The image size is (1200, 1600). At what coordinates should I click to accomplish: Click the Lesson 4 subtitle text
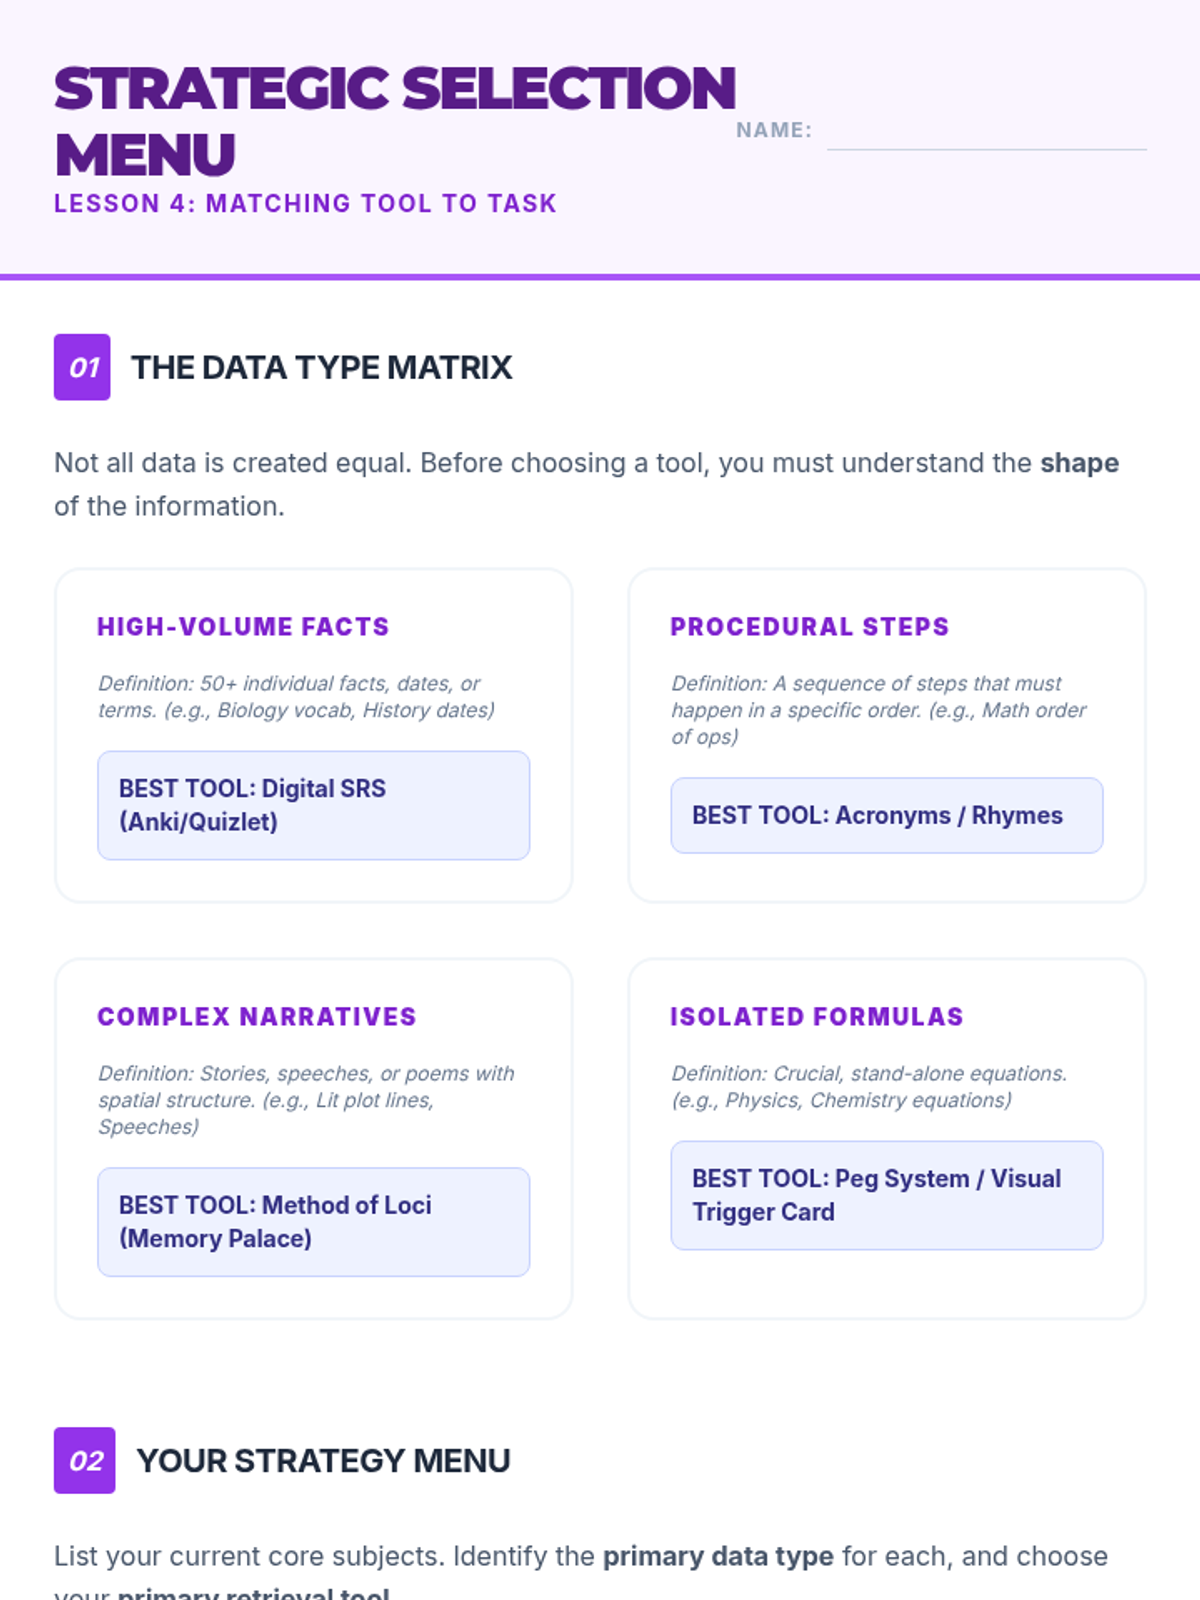tap(305, 203)
